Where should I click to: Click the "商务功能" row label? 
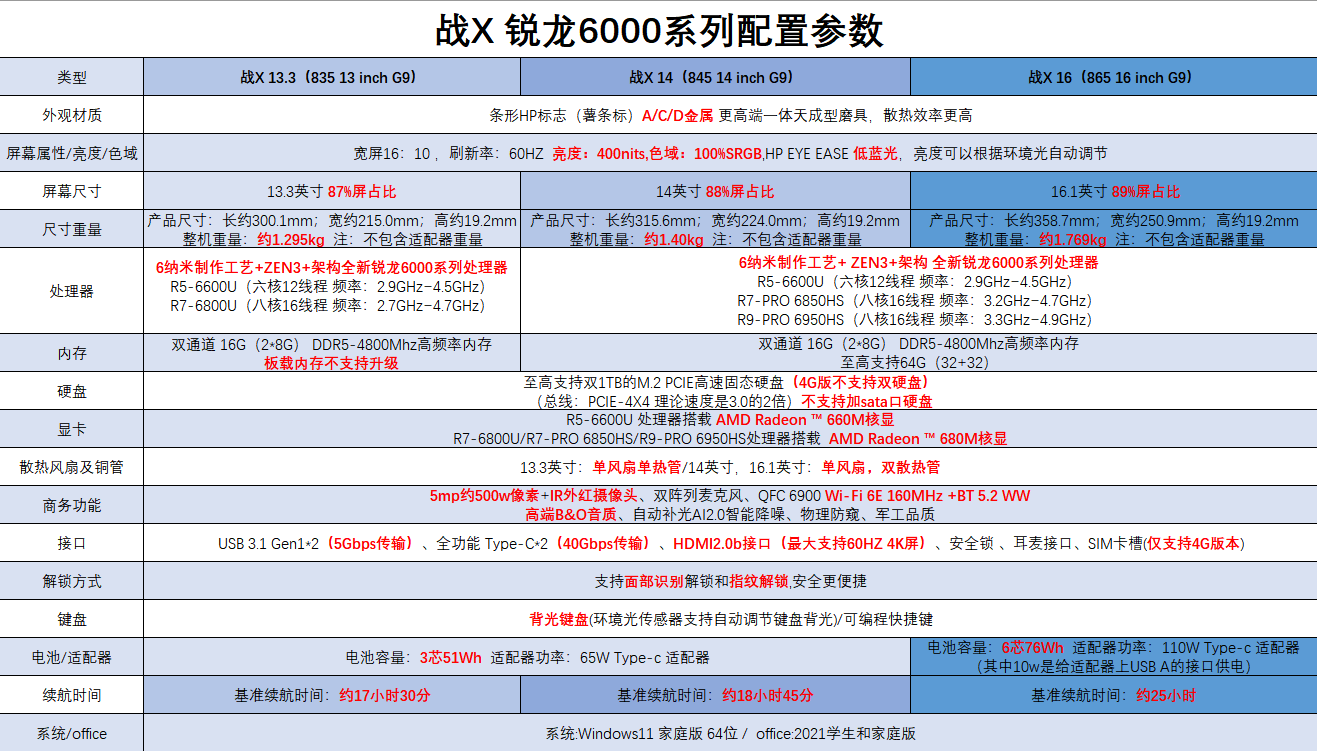pyautogui.click(x=72, y=505)
